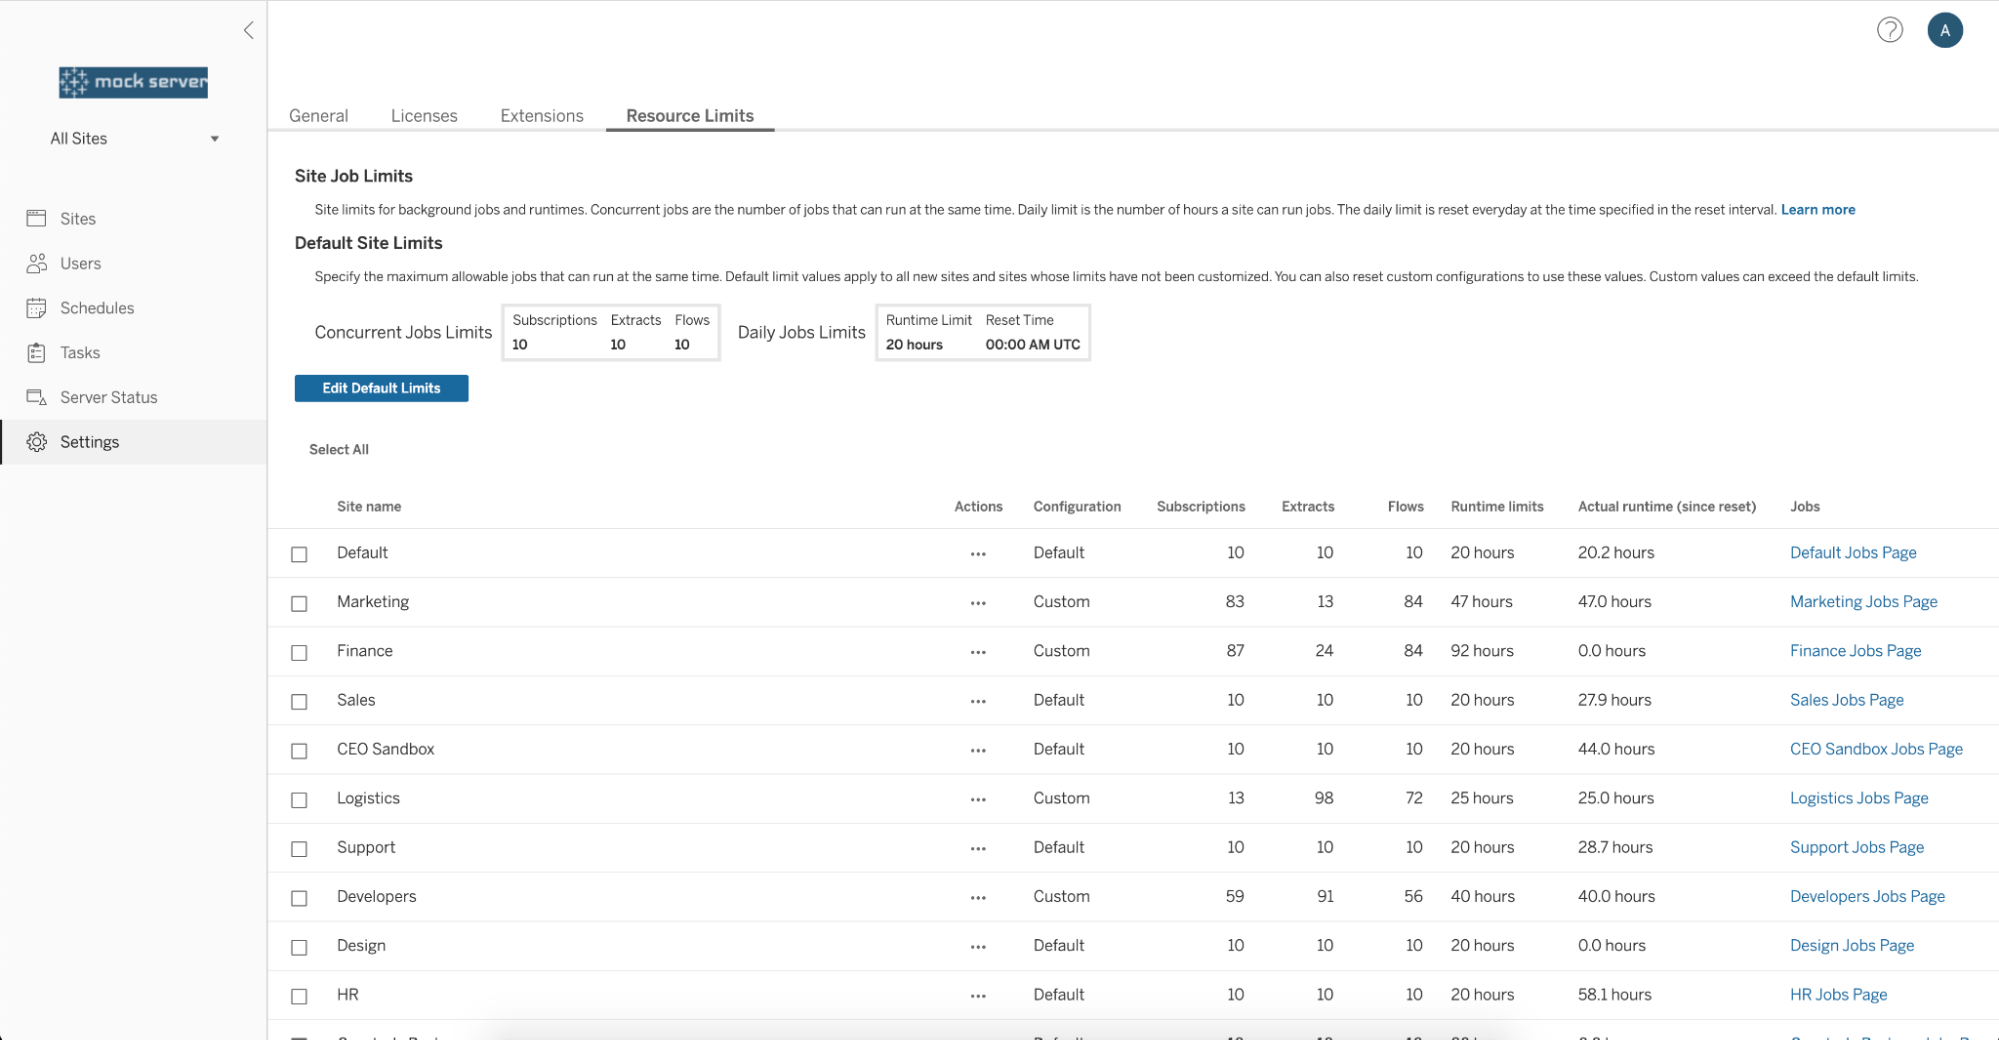Collapse the sidebar with the chevron

click(248, 30)
